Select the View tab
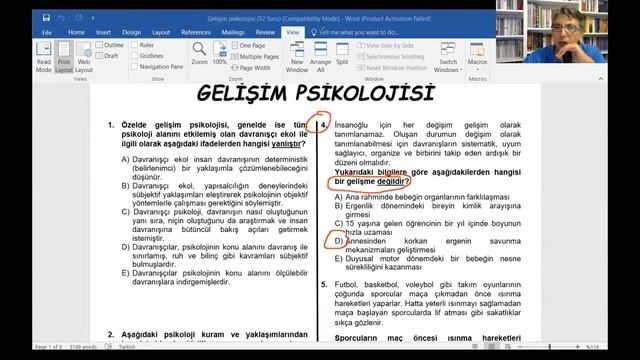This screenshot has width=640, height=360. pos(293,32)
